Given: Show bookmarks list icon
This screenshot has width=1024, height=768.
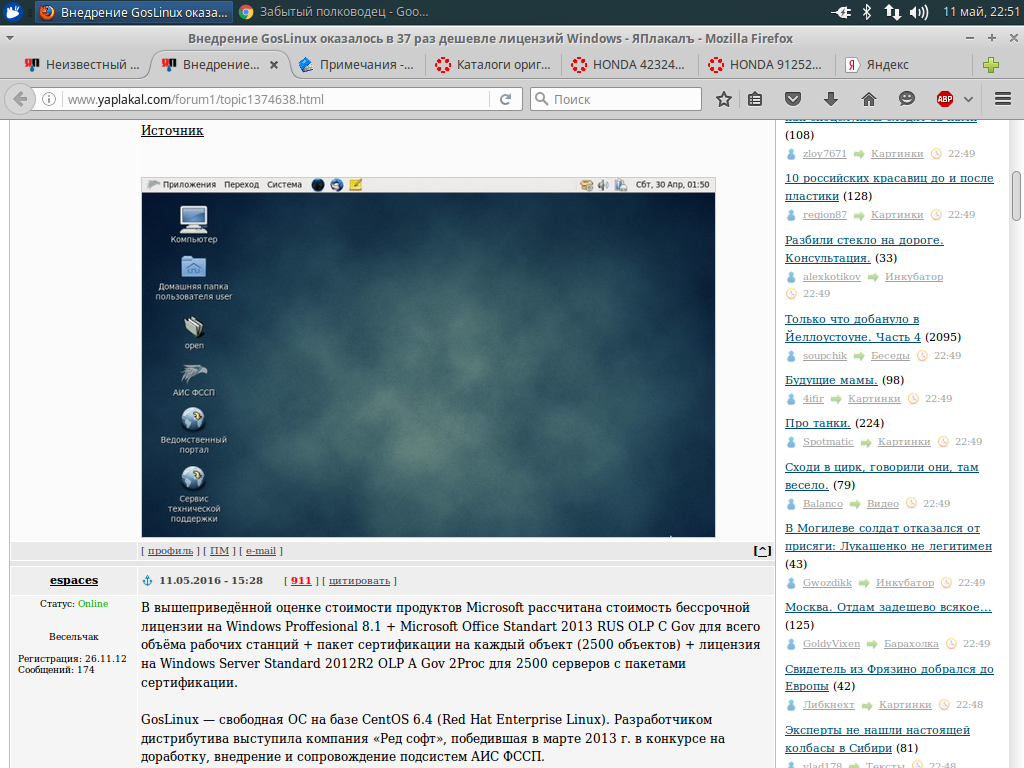Looking at the screenshot, I should tap(755, 99).
